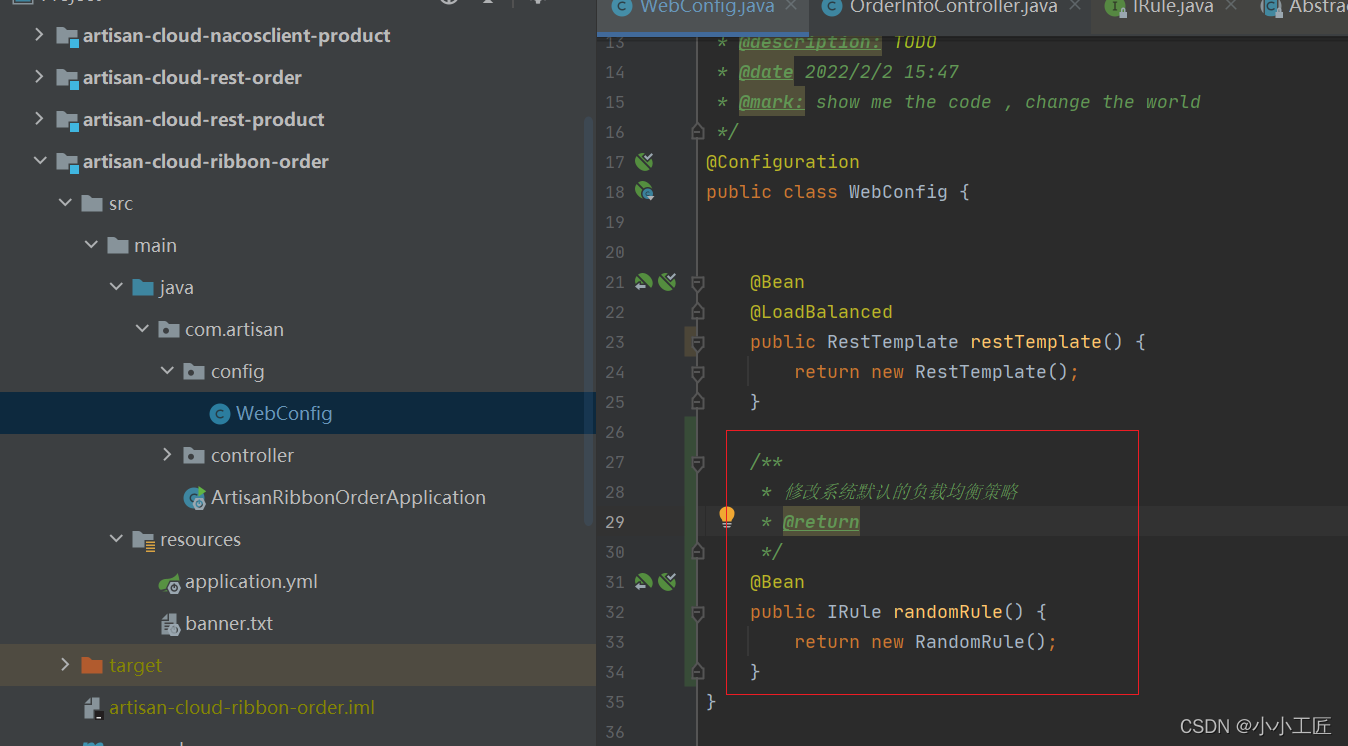Open the application.yml file
1348x746 pixels.
[250, 582]
